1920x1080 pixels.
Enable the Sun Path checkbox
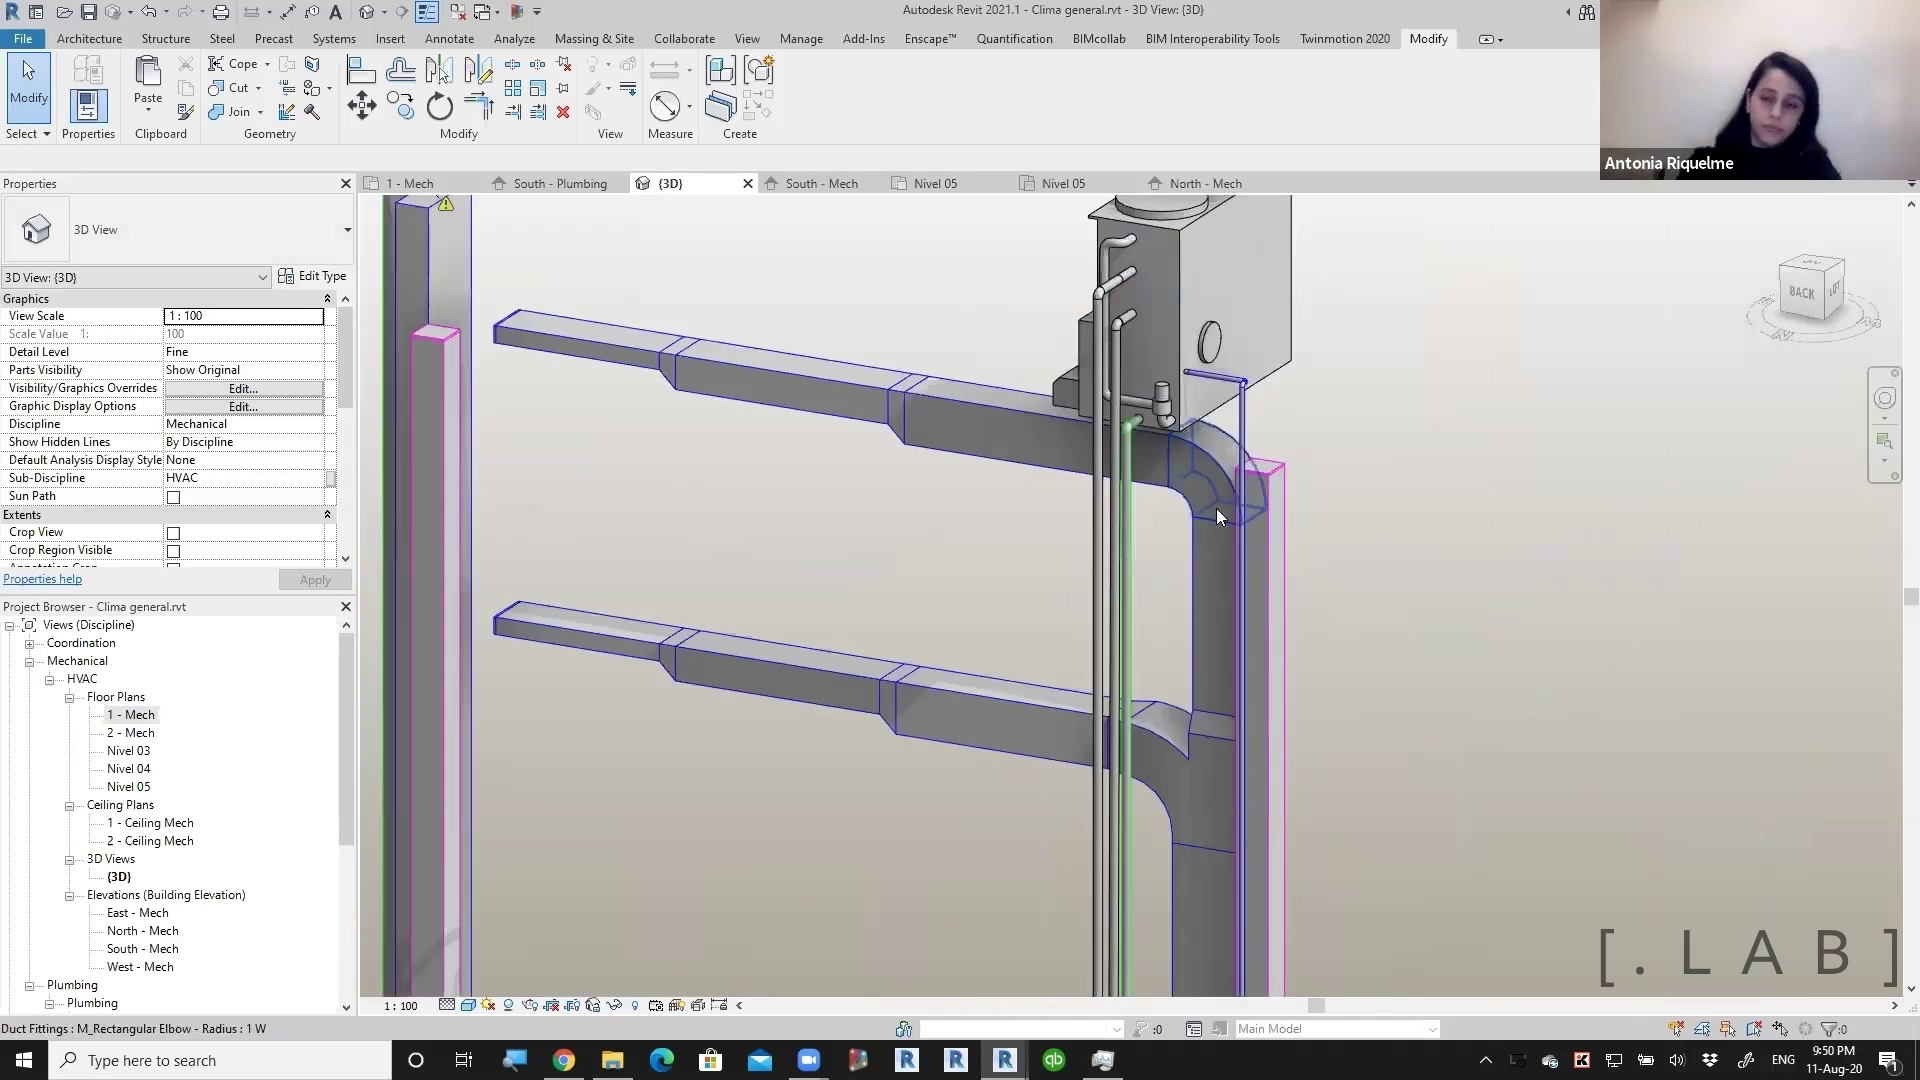tap(173, 497)
